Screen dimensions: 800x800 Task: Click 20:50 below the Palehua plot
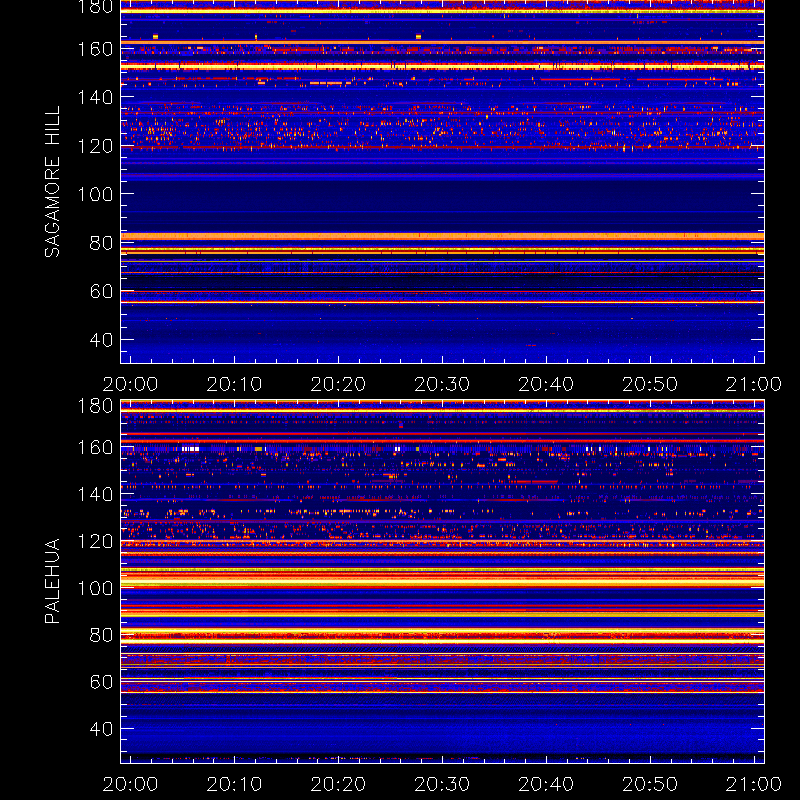(650, 784)
